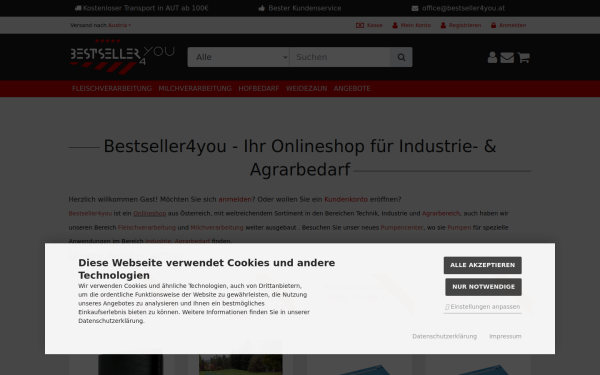Screen dimensions: 600x375
Task: Click Bester Kundenservice text
Action: [x=305, y=8]
